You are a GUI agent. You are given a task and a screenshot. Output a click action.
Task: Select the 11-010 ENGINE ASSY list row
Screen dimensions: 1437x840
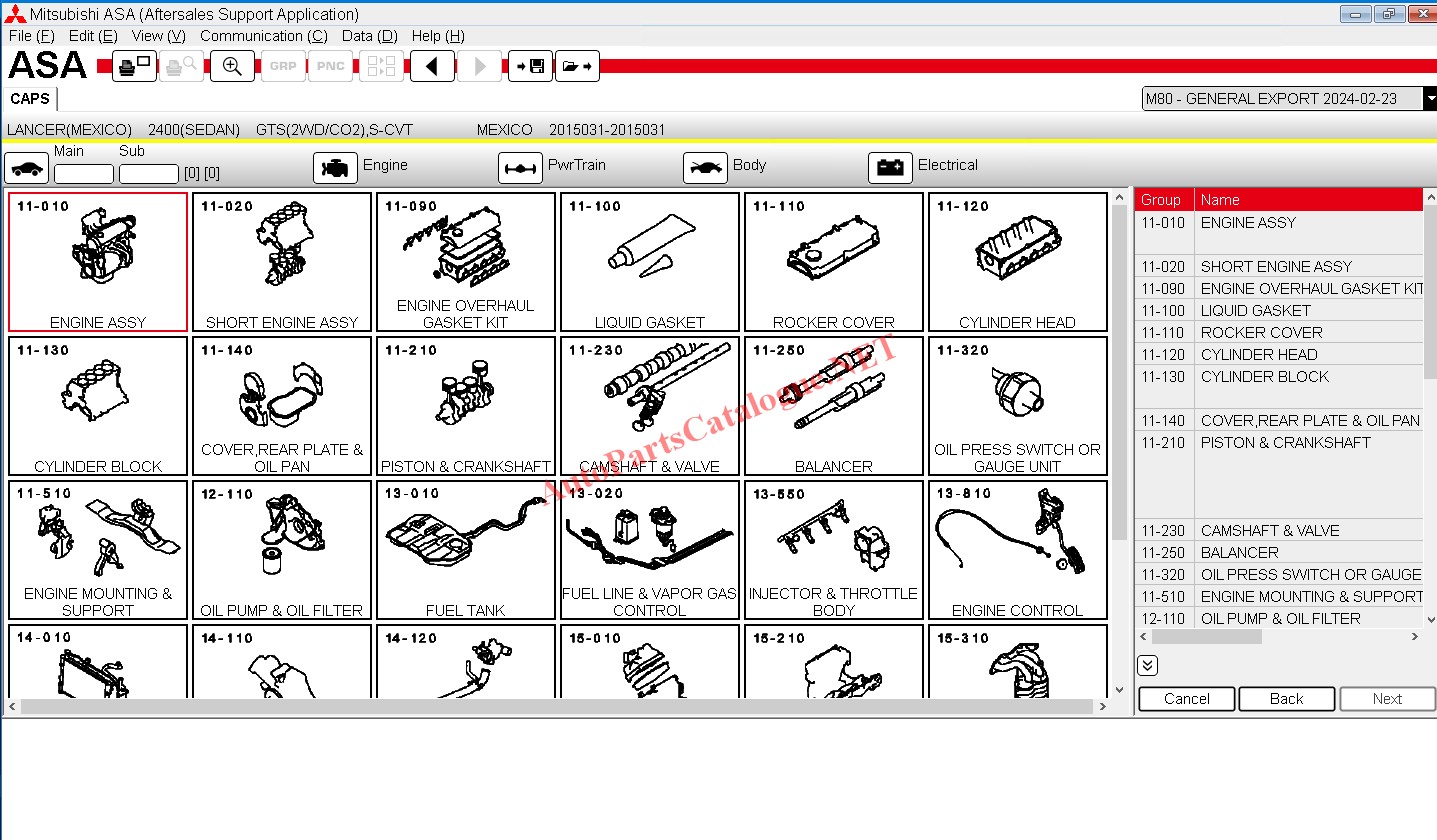click(x=1279, y=233)
